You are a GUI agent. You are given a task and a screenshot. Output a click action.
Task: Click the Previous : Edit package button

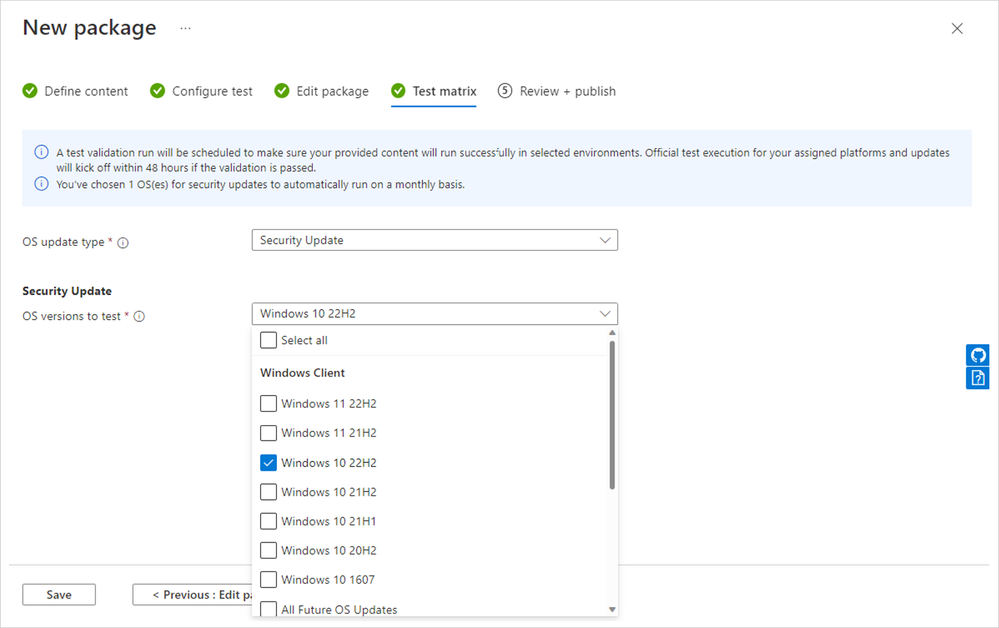tap(192, 594)
